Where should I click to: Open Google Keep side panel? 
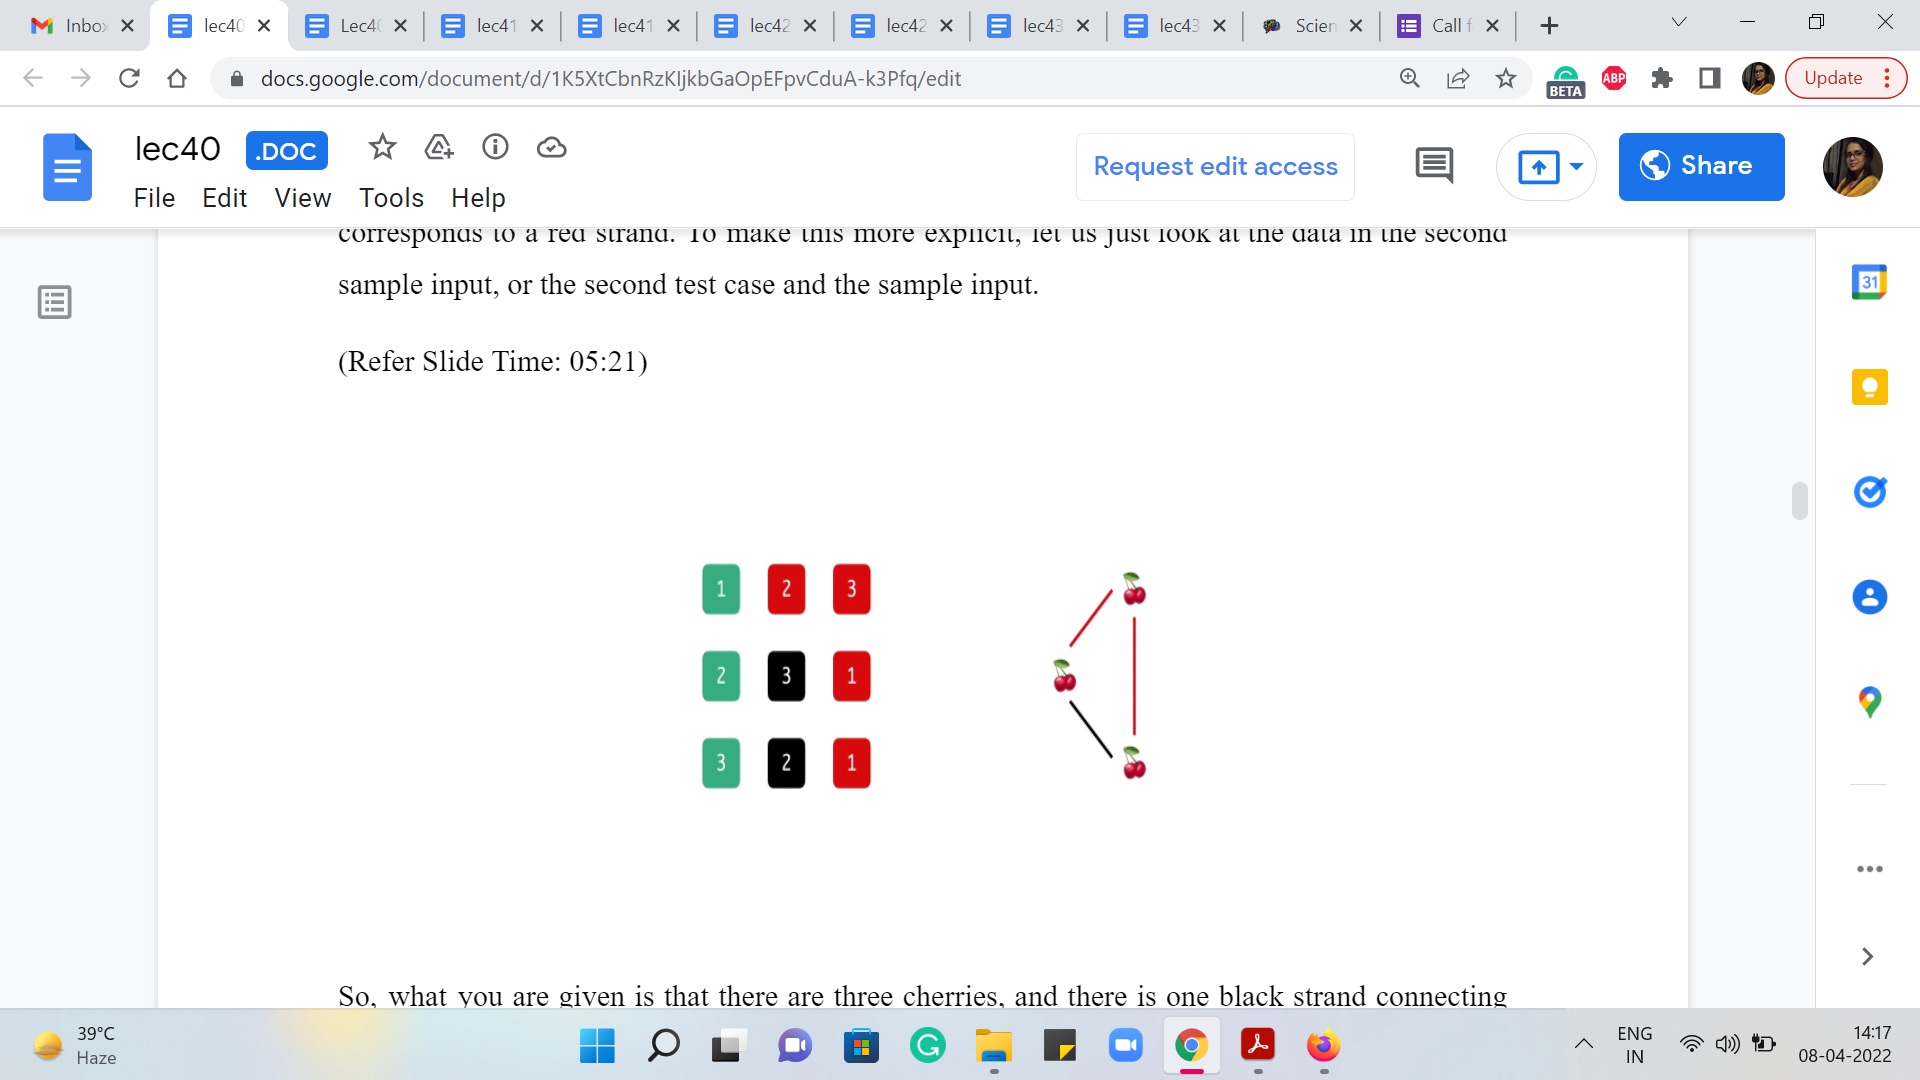click(x=1869, y=387)
